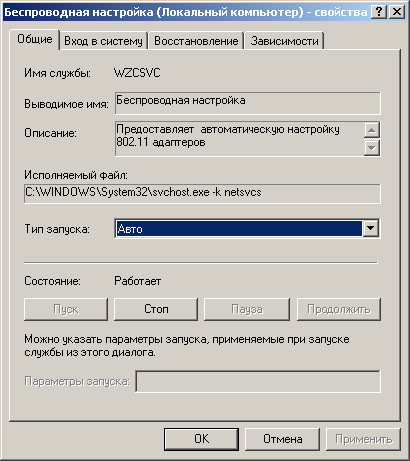This screenshot has height=461, width=410.
Task: Click the description scroll down arrow
Action: point(371,148)
